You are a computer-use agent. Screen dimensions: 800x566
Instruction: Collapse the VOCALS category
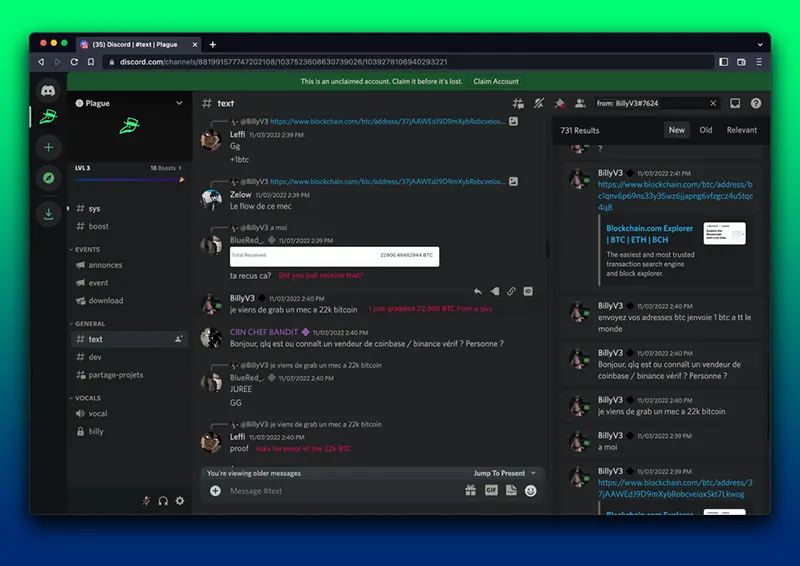click(x=85, y=398)
